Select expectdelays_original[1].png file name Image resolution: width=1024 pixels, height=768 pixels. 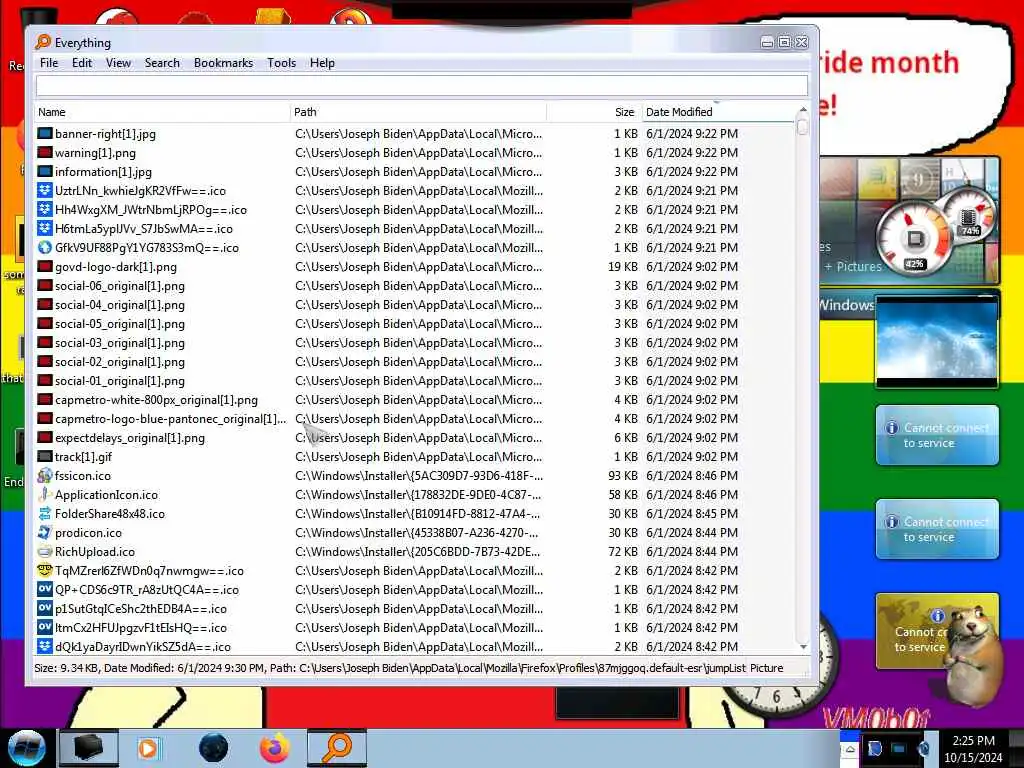pyautogui.click(x=130, y=438)
